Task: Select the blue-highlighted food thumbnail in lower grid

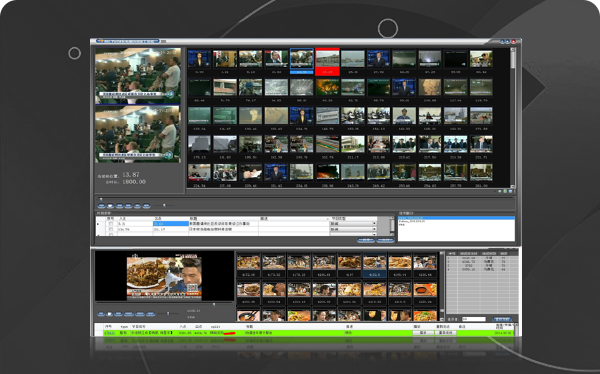Action: click(x=374, y=265)
